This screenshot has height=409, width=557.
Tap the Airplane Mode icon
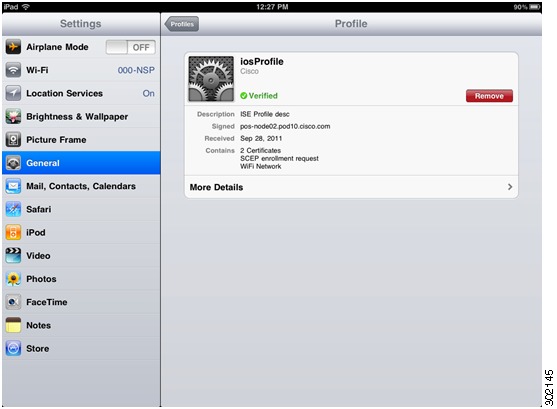click(13, 47)
